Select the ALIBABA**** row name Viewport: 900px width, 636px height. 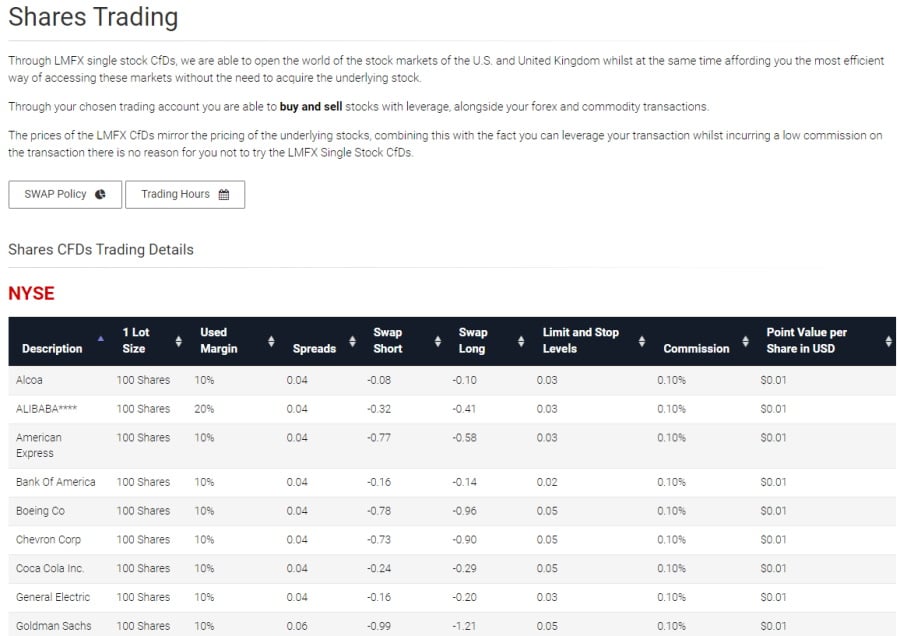pos(46,409)
